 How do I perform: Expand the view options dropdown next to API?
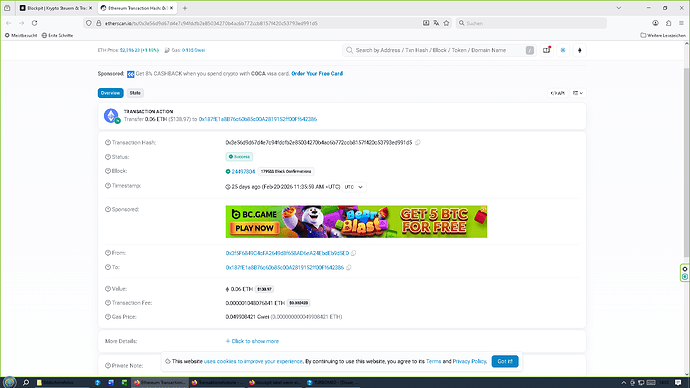tap(578, 93)
